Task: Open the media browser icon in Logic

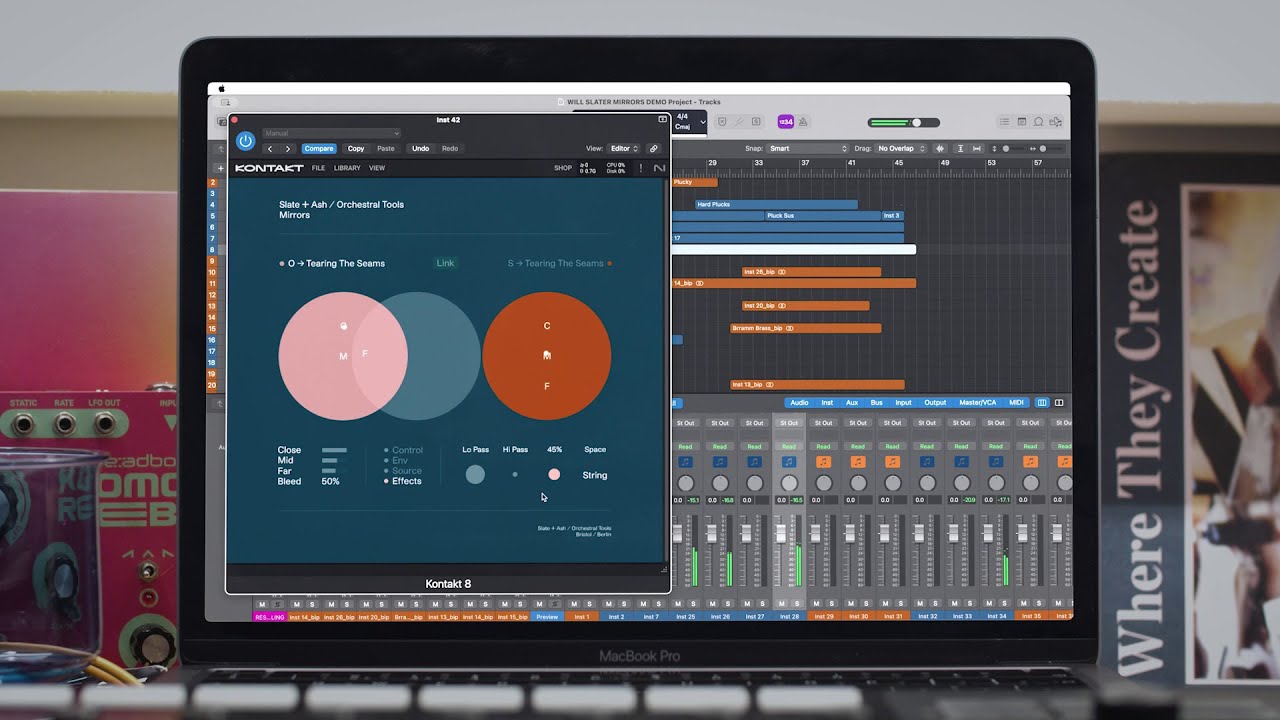Action: 1055,122
